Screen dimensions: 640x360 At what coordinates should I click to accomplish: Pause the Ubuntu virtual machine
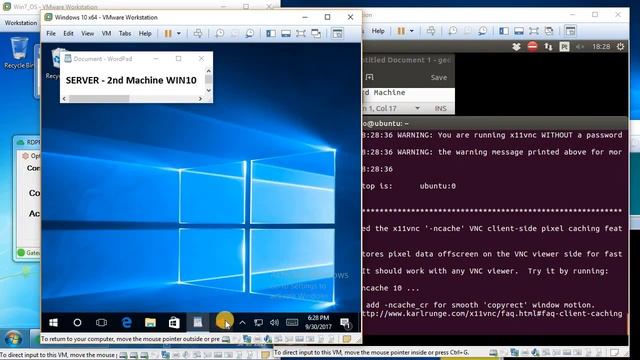401,31
